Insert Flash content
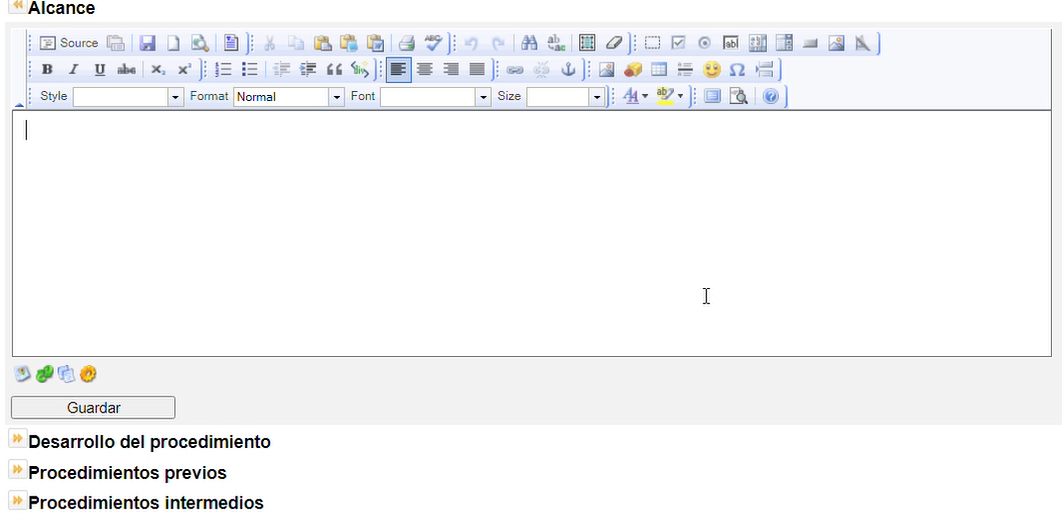The width and height of the screenshot is (1062, 519). (x=633, y=69)
